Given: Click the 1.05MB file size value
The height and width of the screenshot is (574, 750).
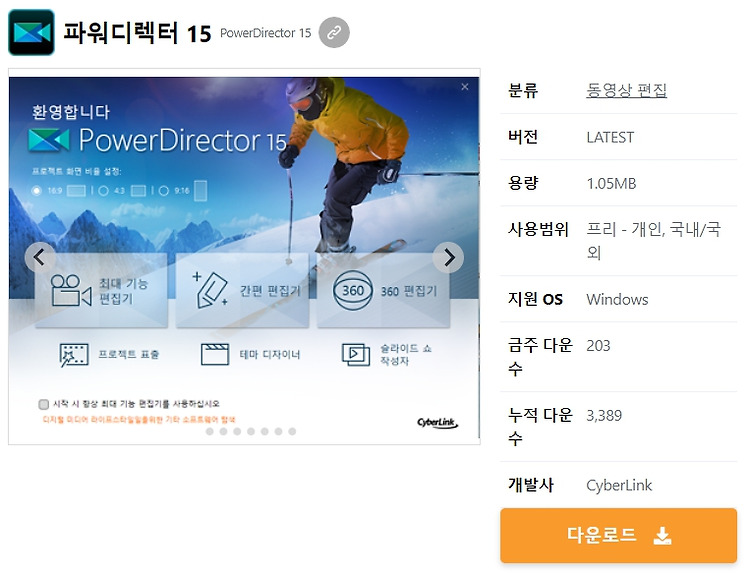Looking at the screenshot, I should point(611,183).
